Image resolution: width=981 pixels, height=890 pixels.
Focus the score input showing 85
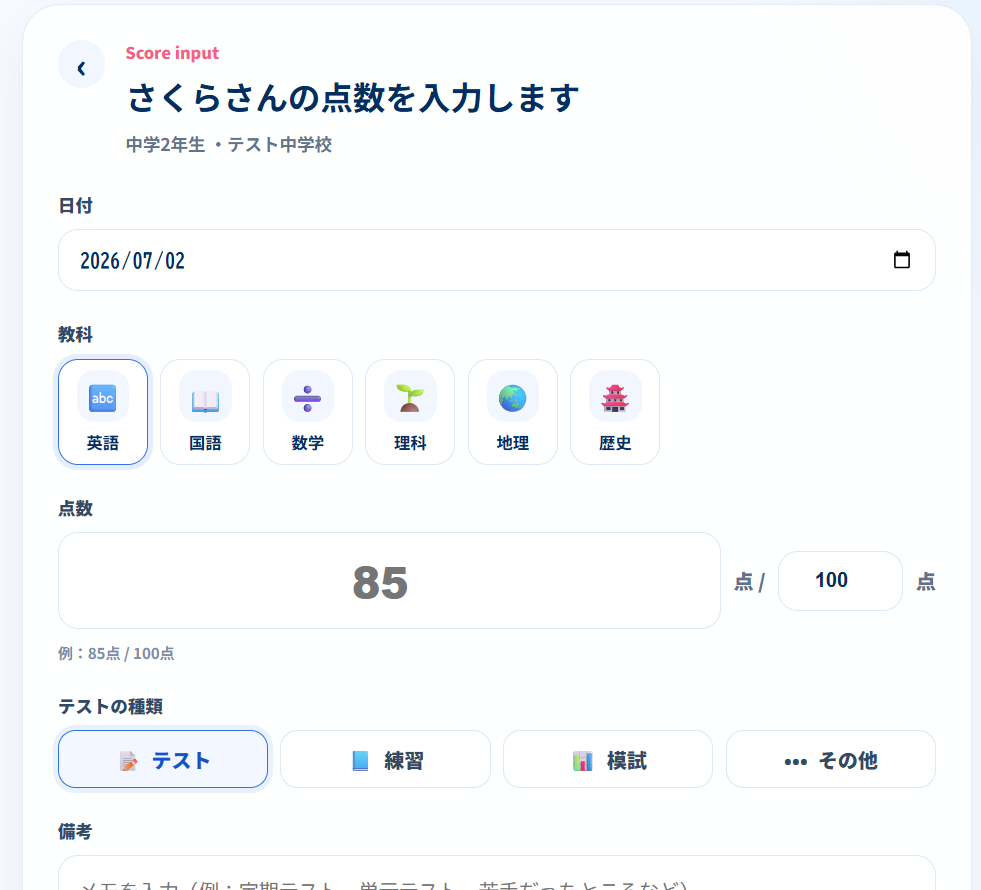pos(389,580)
